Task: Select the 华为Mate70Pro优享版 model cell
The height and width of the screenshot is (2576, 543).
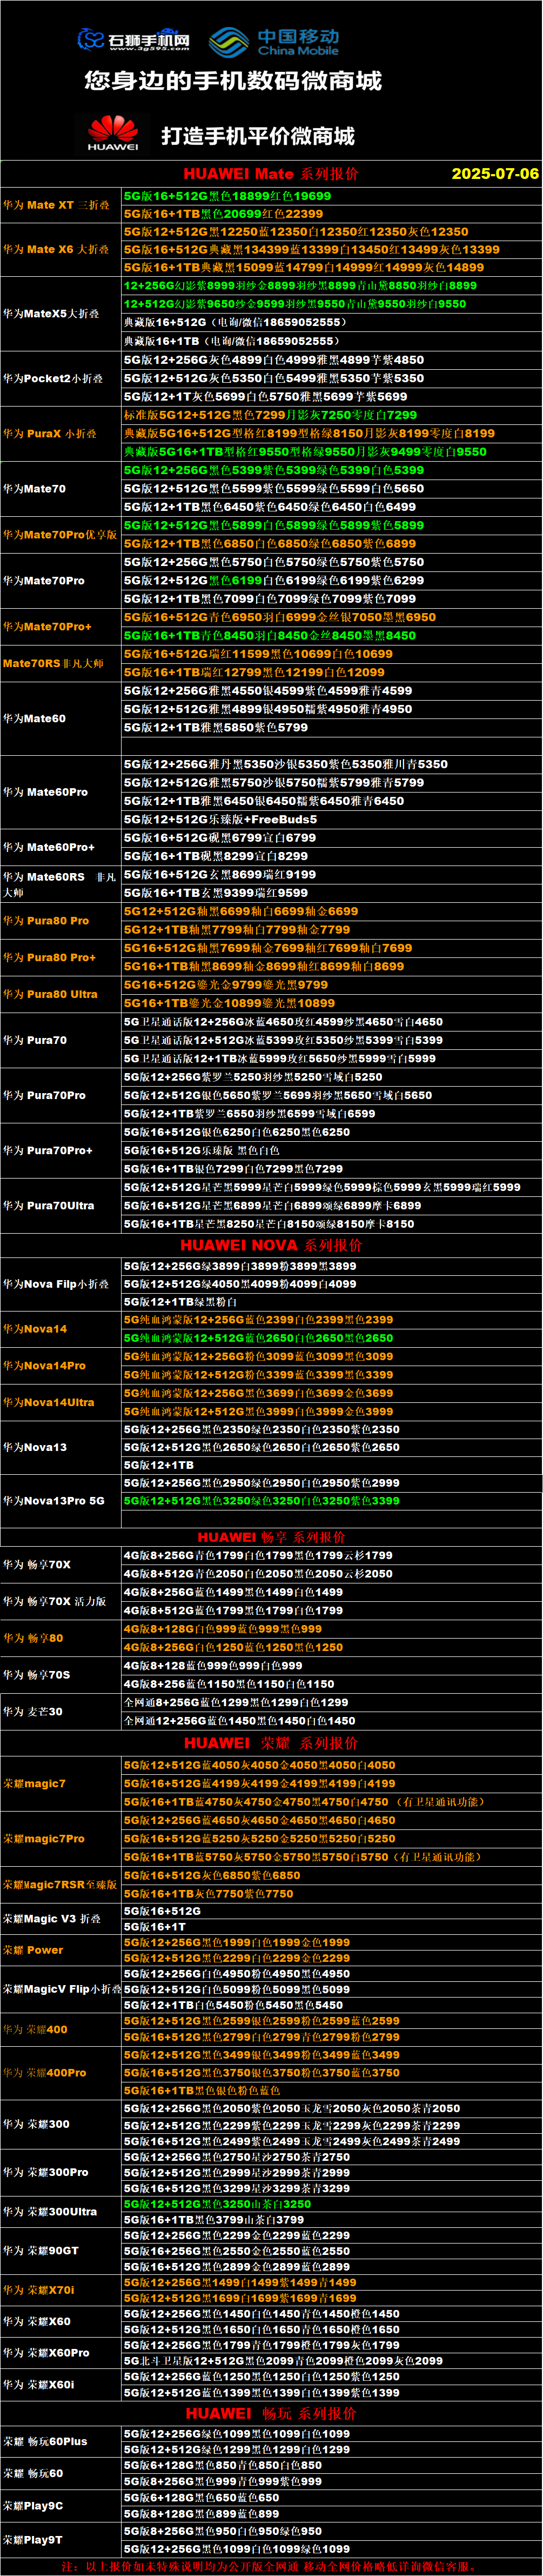Action: pyautogui.click(x=61, y=535)
